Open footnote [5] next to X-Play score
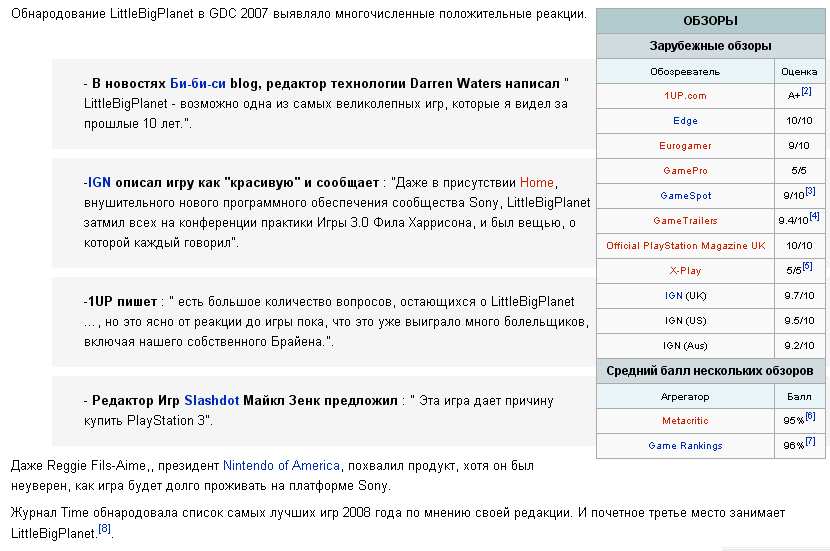The width and height of the screenshot is (830, 551). coord(807,266)
